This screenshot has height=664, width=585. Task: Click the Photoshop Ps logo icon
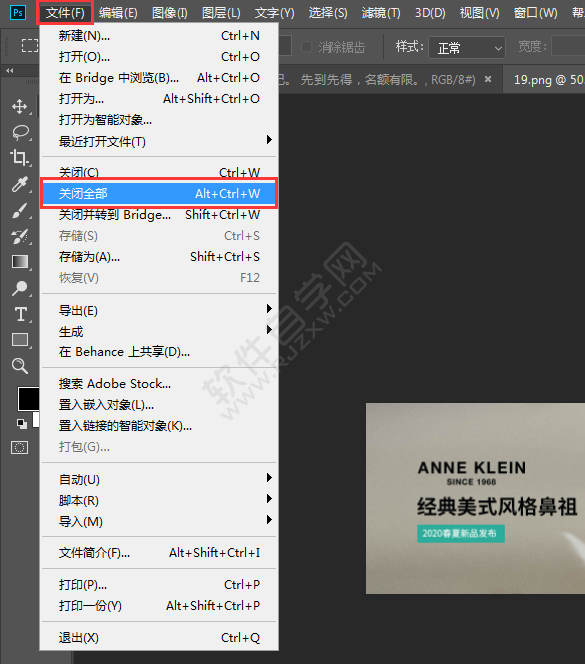(18, 13)
